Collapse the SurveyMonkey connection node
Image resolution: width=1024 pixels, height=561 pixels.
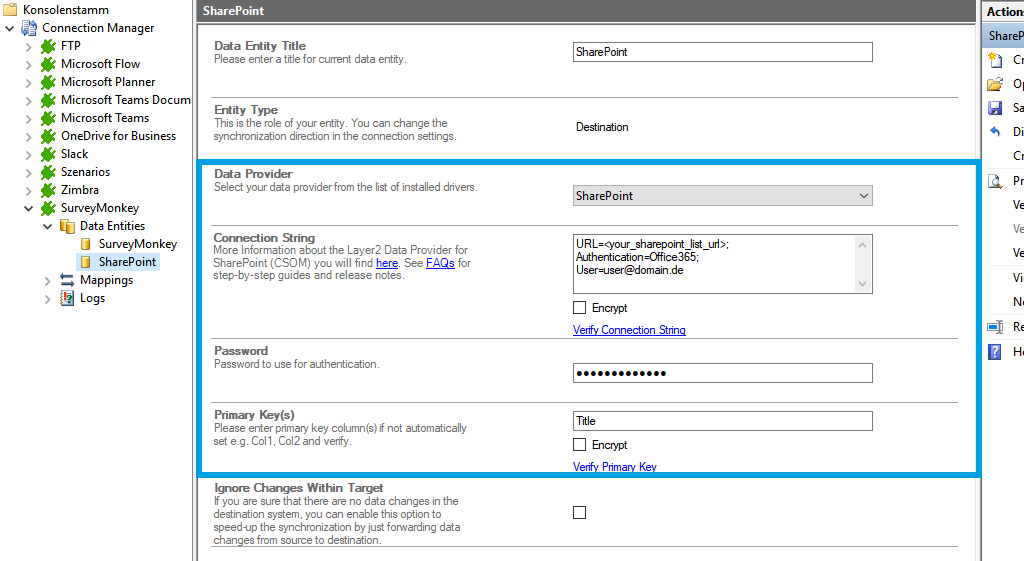pyautogui.click(x=27, y=208)
